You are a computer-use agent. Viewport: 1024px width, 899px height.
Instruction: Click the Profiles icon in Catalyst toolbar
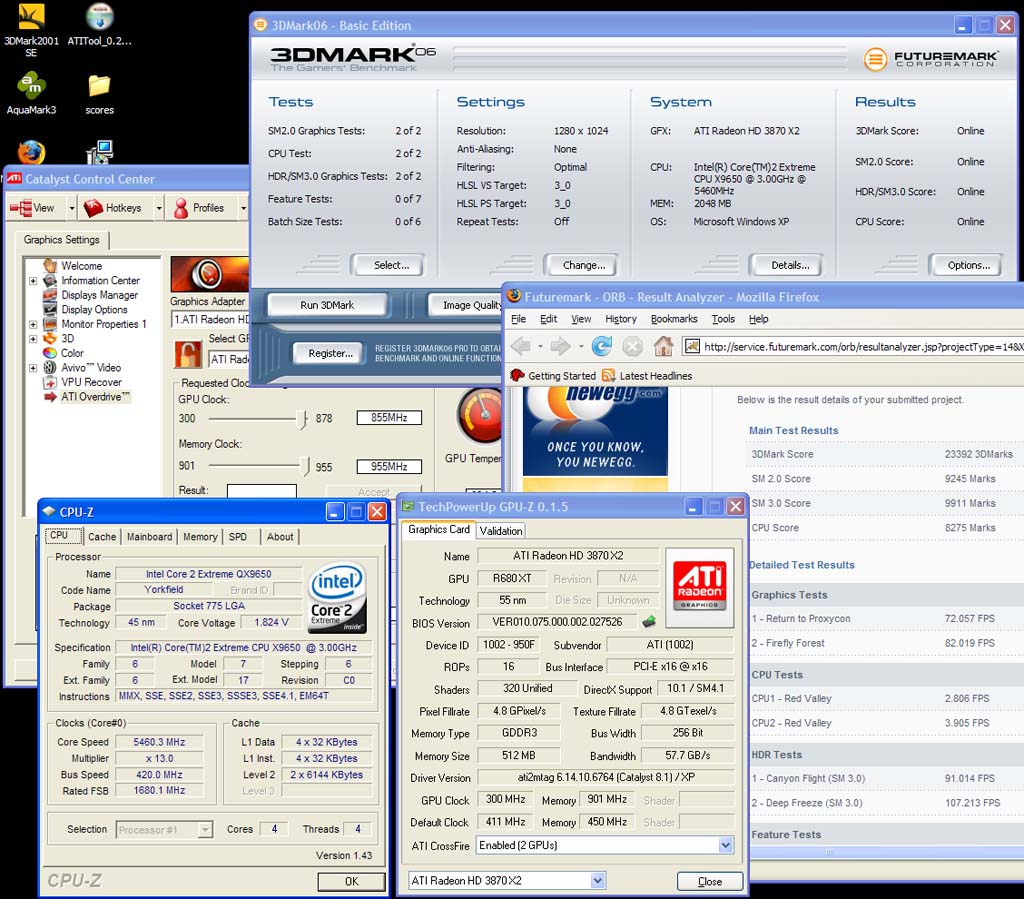181,208
